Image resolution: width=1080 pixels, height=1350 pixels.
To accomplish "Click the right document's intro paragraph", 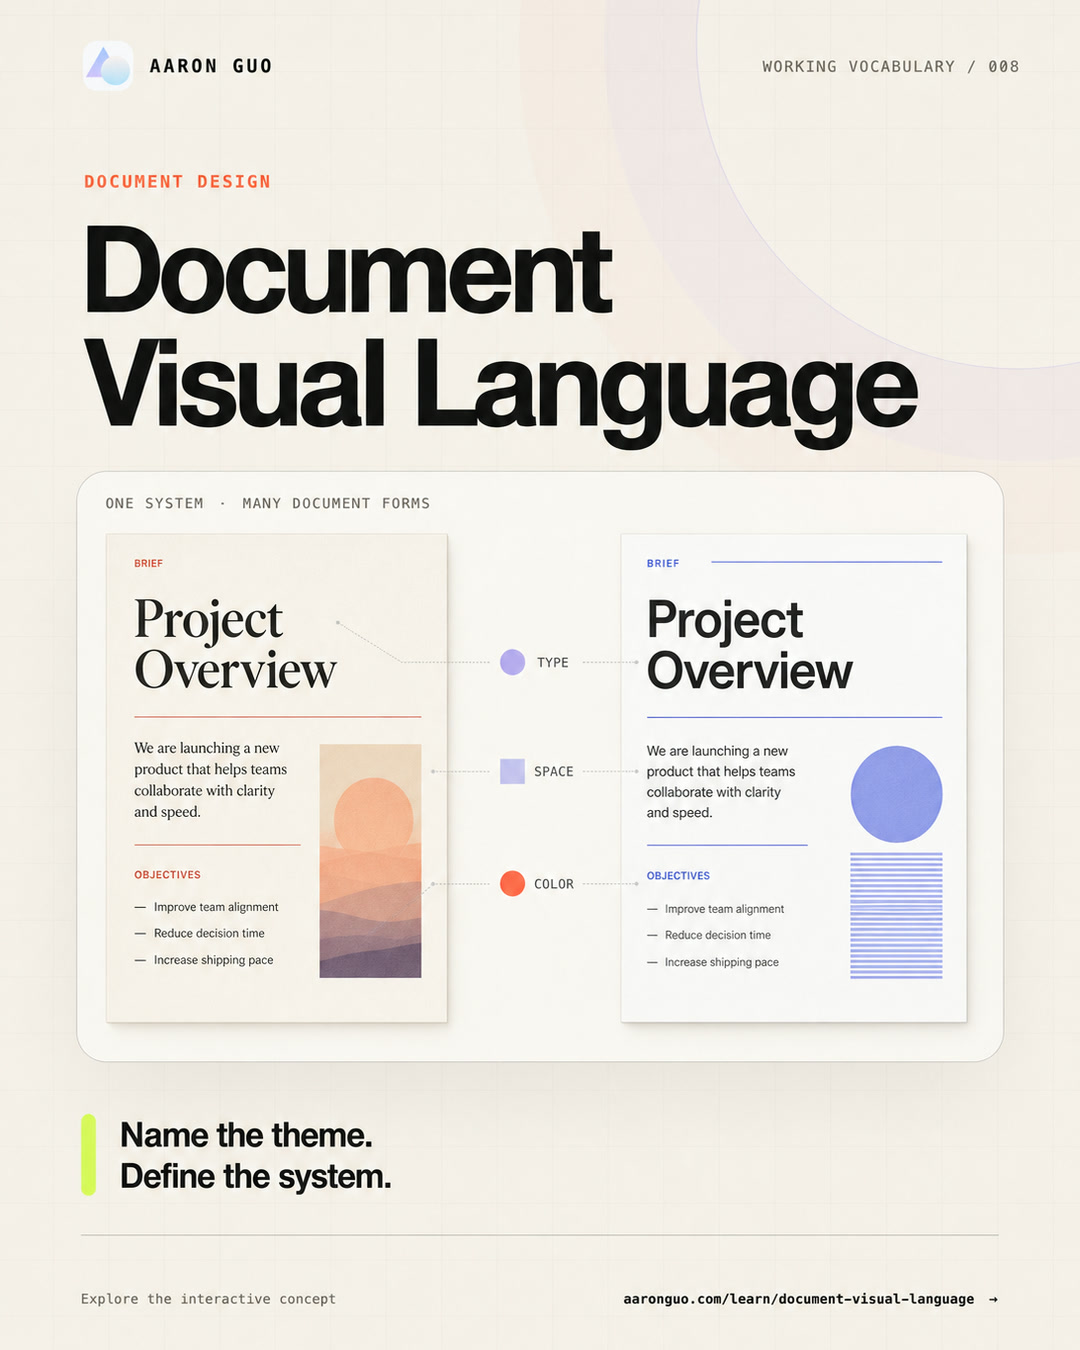I will 721,782.
